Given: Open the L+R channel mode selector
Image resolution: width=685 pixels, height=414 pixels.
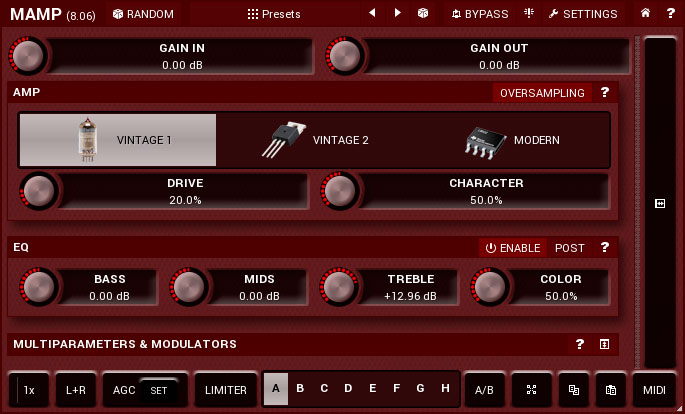Looking at the screenshot, I should [76, 390].
